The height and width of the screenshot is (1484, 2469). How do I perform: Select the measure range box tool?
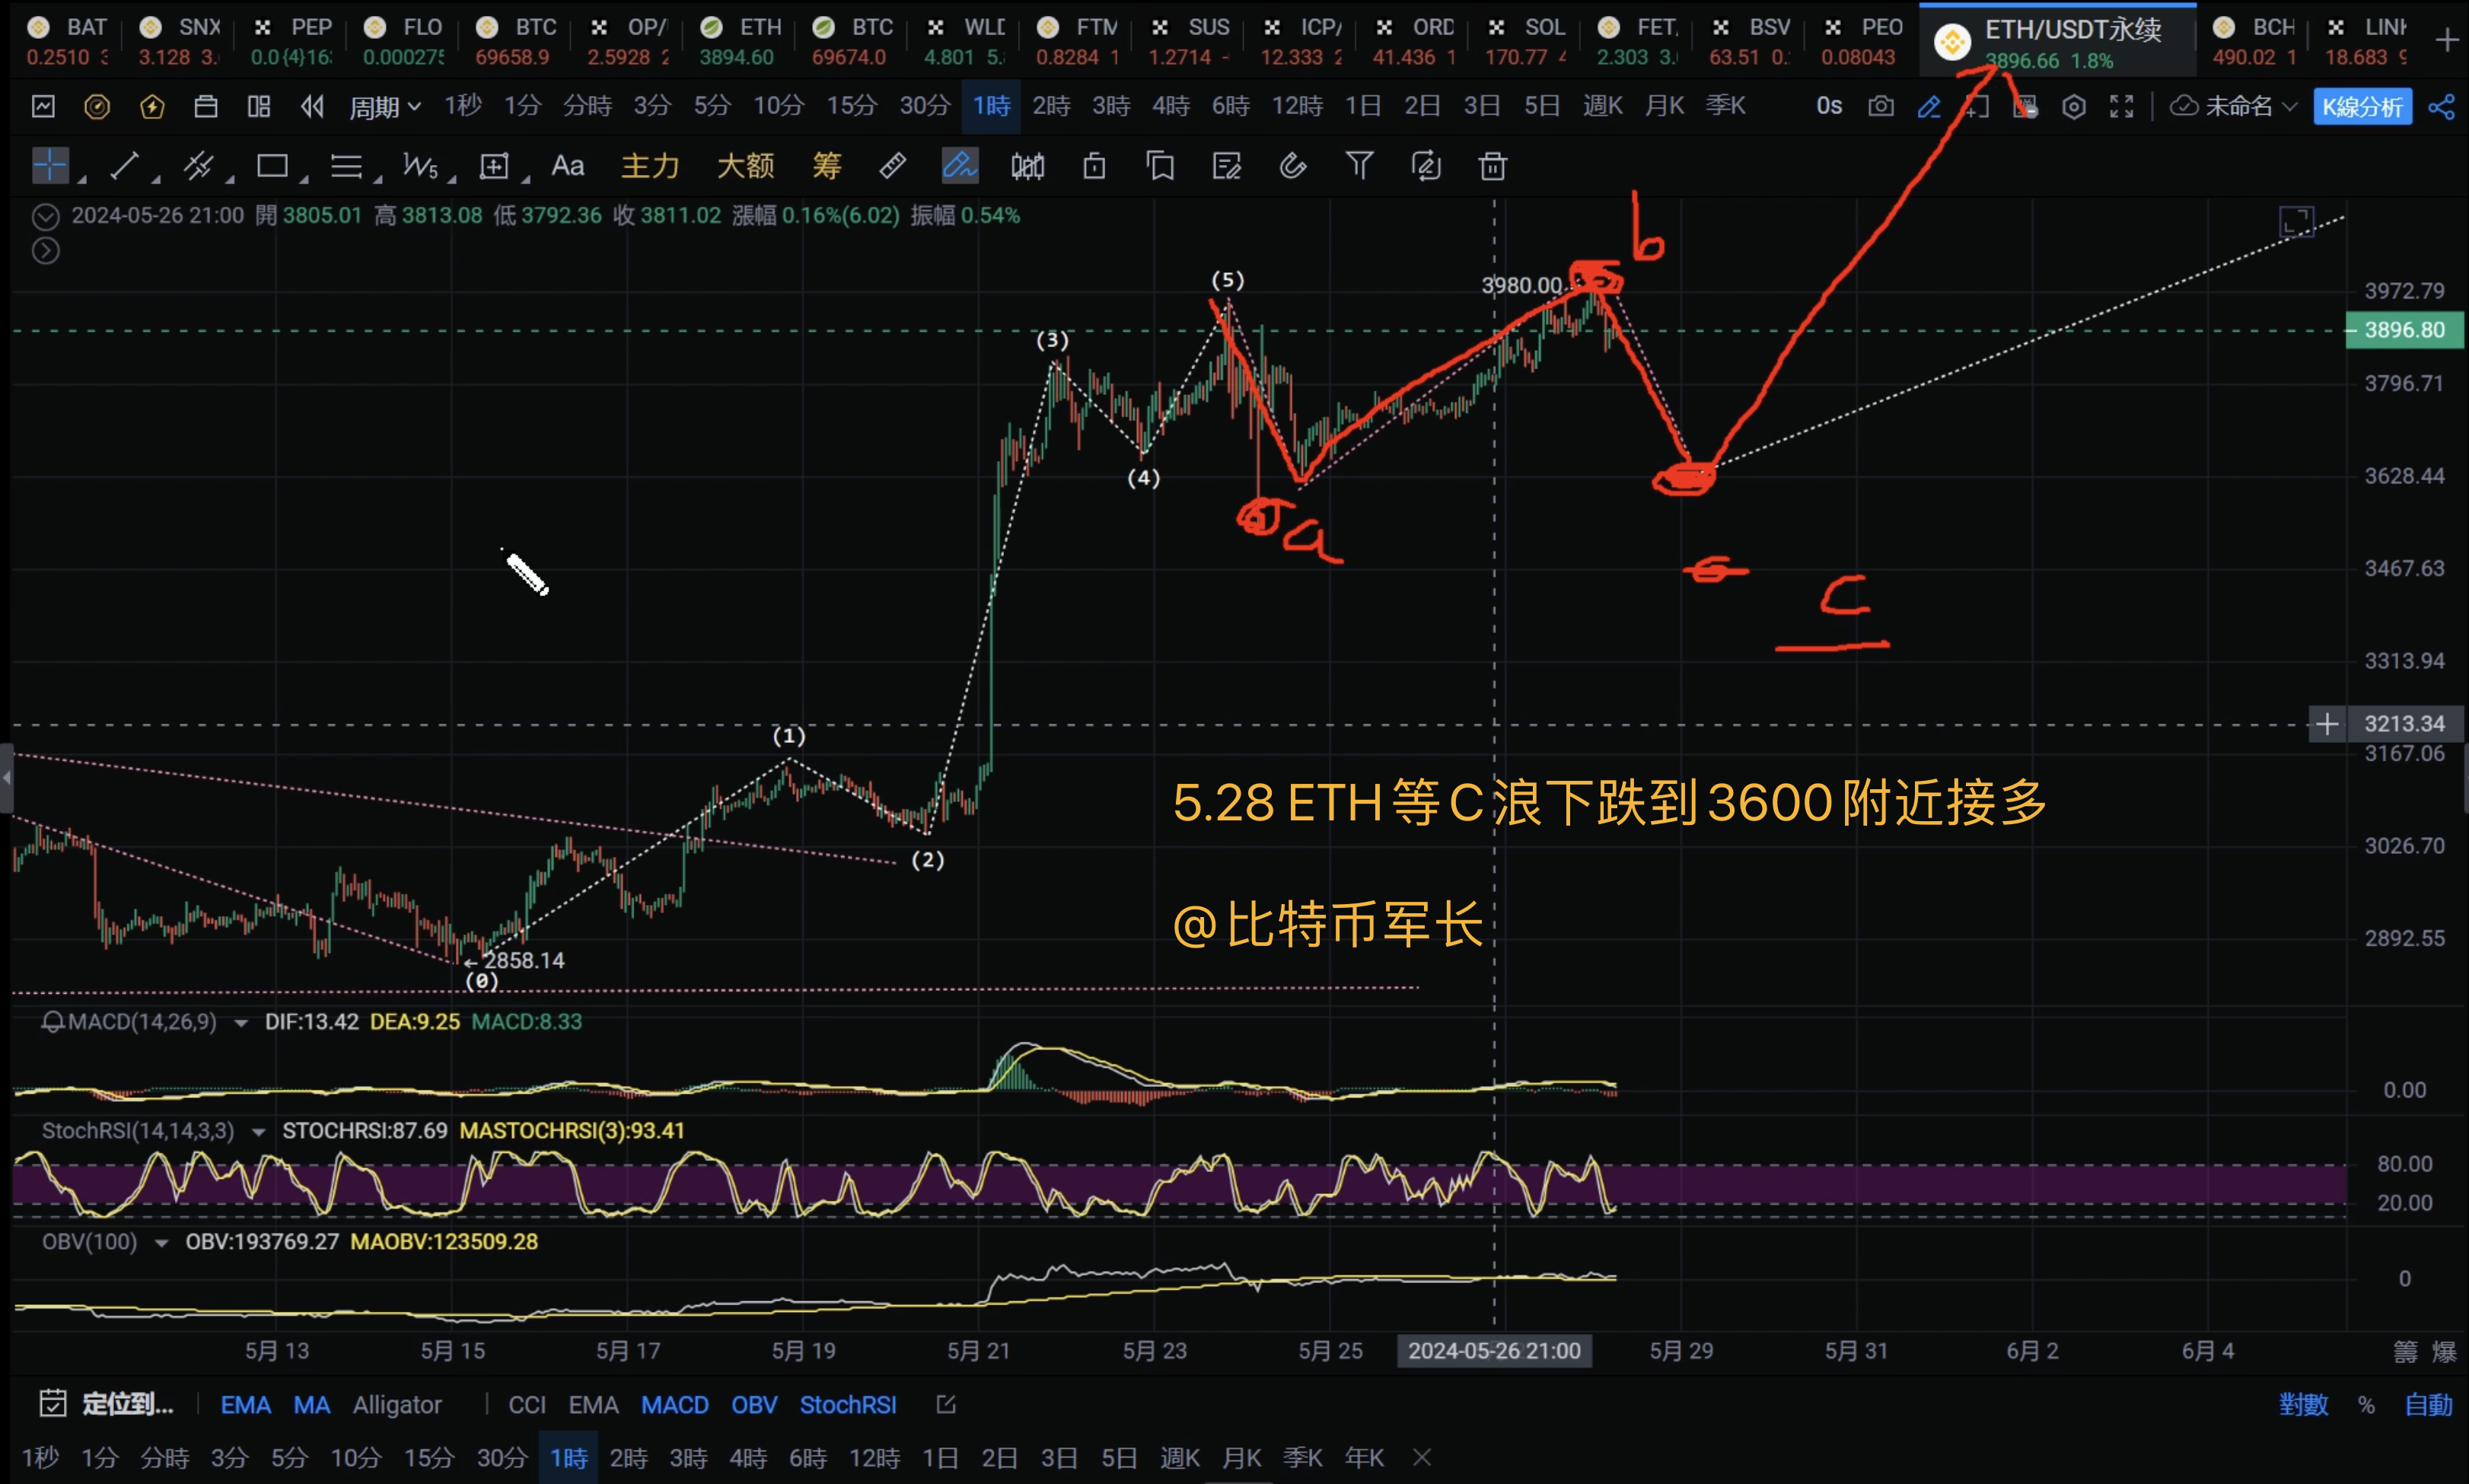494,166
